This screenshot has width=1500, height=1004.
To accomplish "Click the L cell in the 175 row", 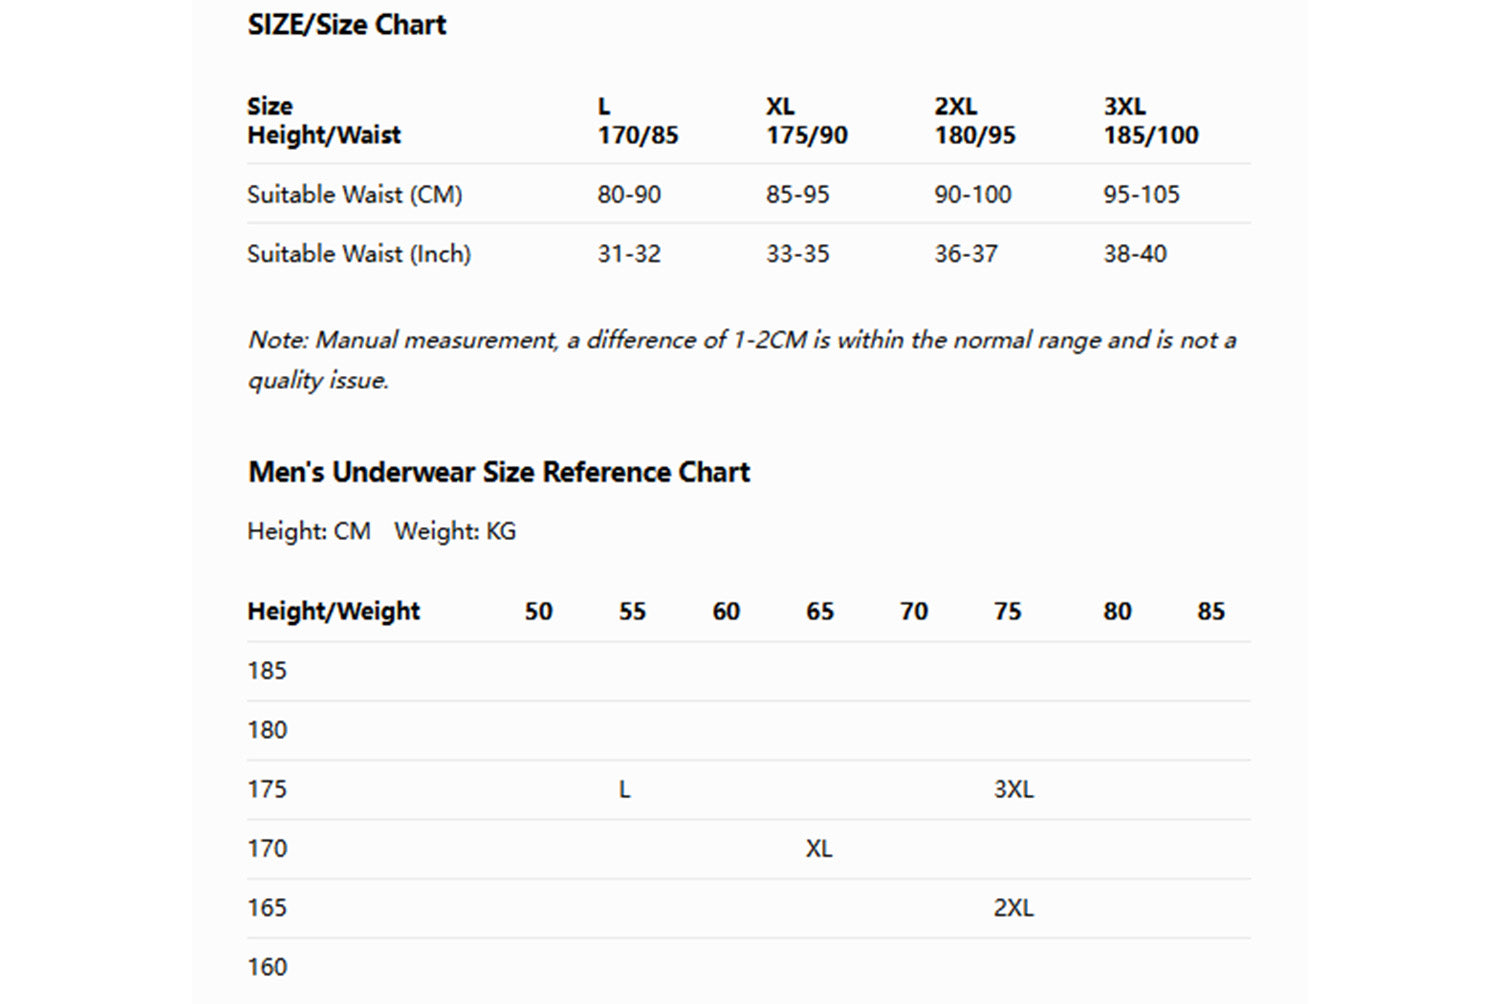I will click(624, 789).
